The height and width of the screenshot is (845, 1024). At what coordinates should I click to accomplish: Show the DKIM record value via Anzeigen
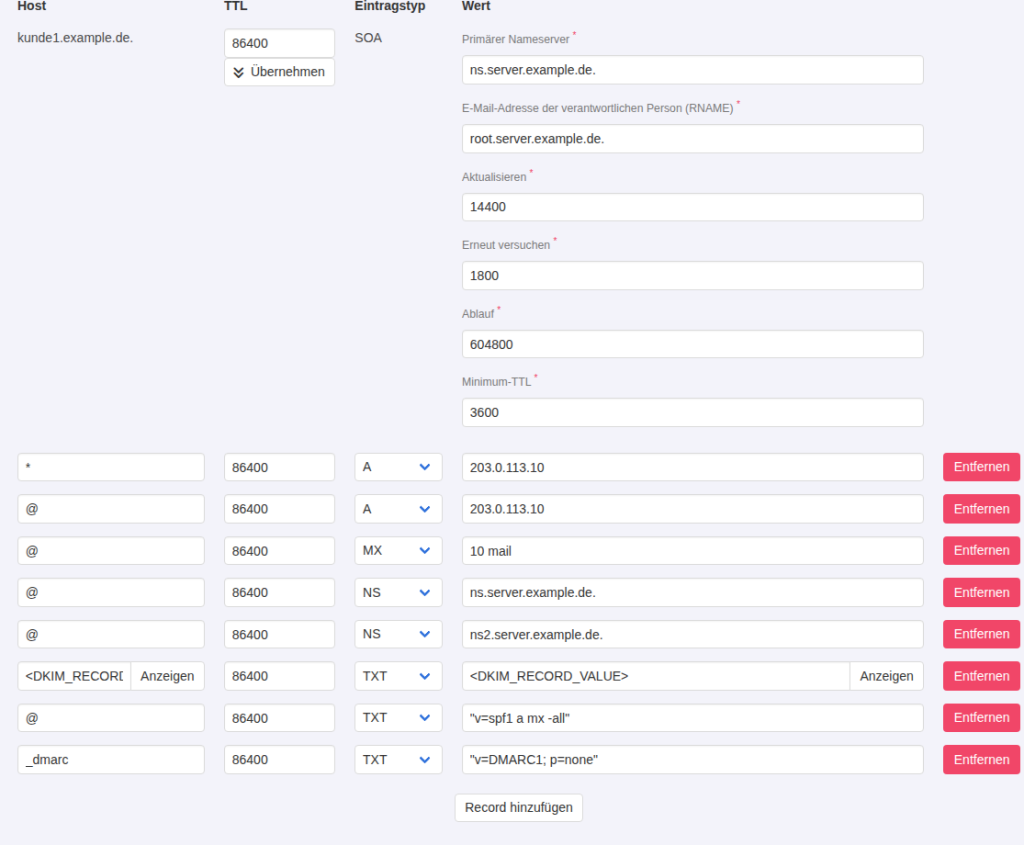click(886, 676)
